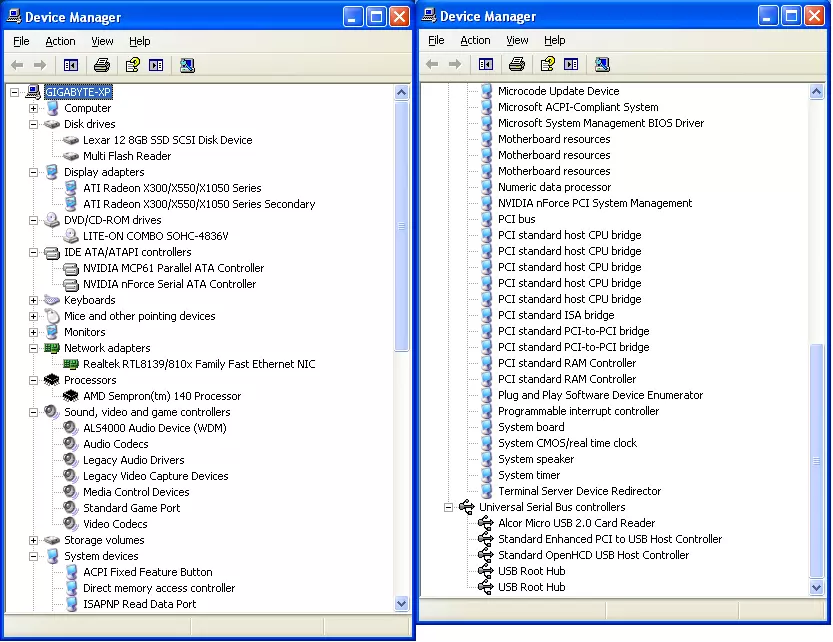Collapse the Display adapters category
The width and height of the screenshot is (833, 642).
(x=33, y=172)
